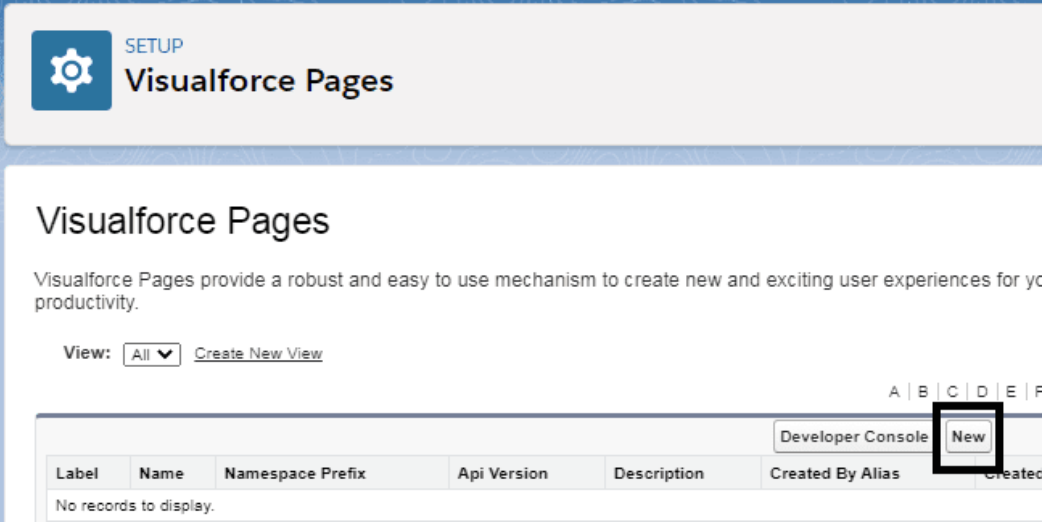Open the Developer Console
The image size is (1046, 528).
[x=854, y=437]
